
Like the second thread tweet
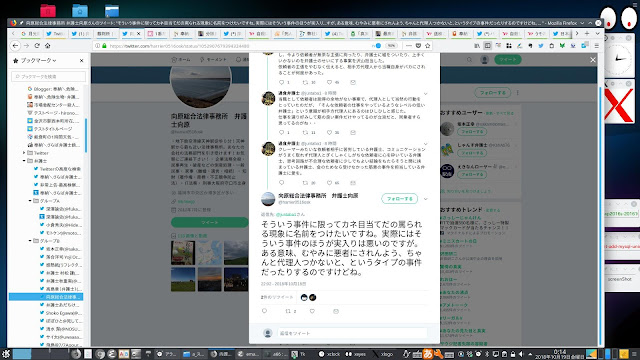(x=329, y=133)
